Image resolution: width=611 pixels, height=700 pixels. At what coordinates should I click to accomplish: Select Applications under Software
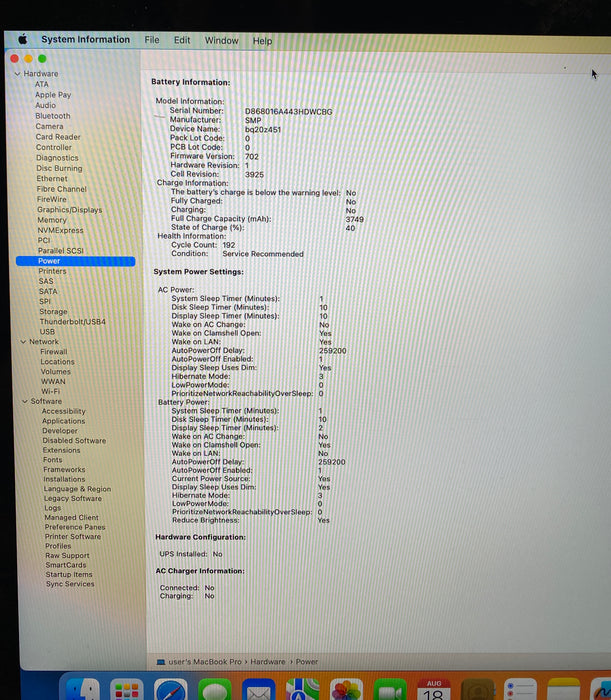pyautogui.click(x=63, y=421)
